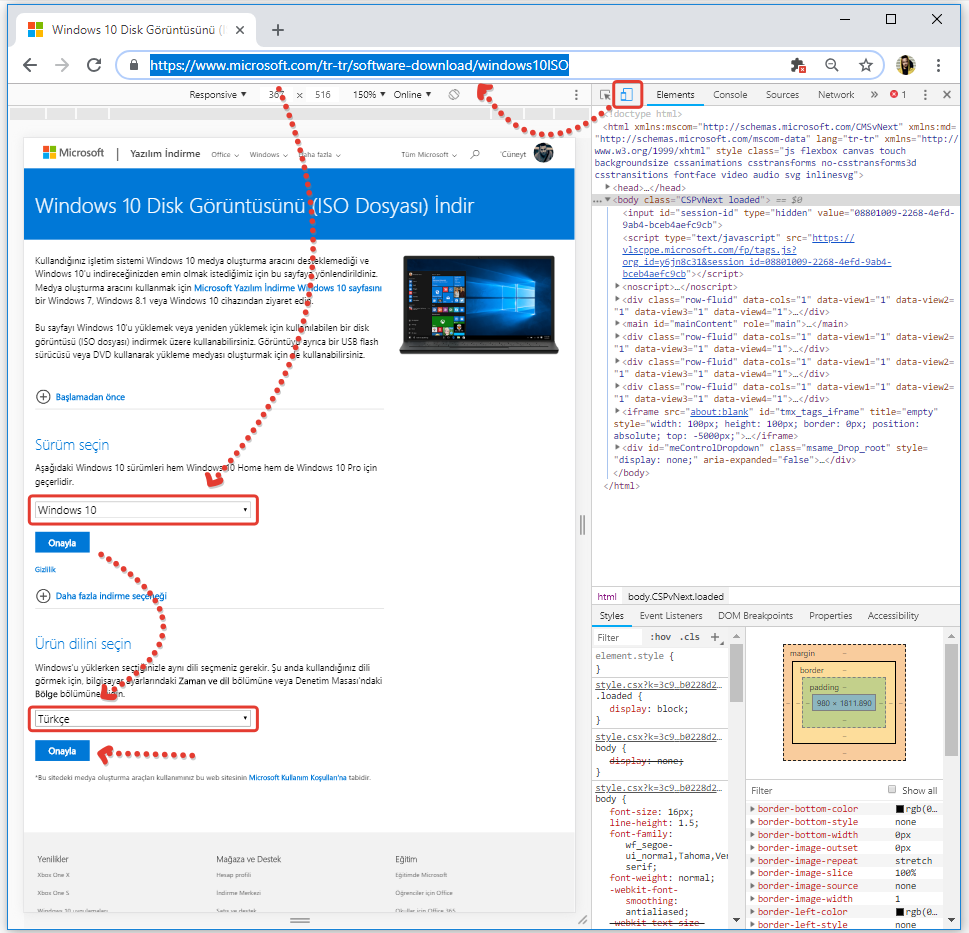
Task: Open DevTools three-dot customize menu
Action: [x=924, y=95]
